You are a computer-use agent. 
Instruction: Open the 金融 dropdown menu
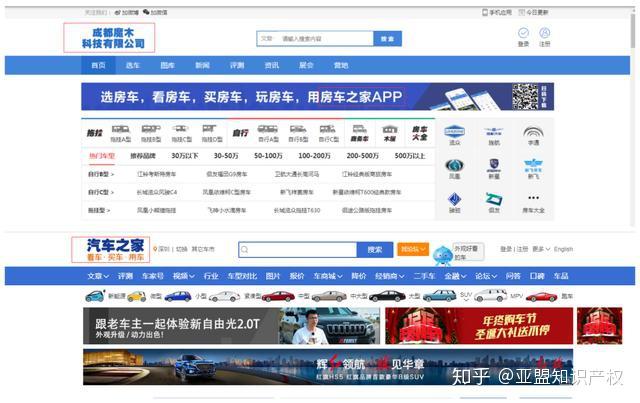[455, 276]
